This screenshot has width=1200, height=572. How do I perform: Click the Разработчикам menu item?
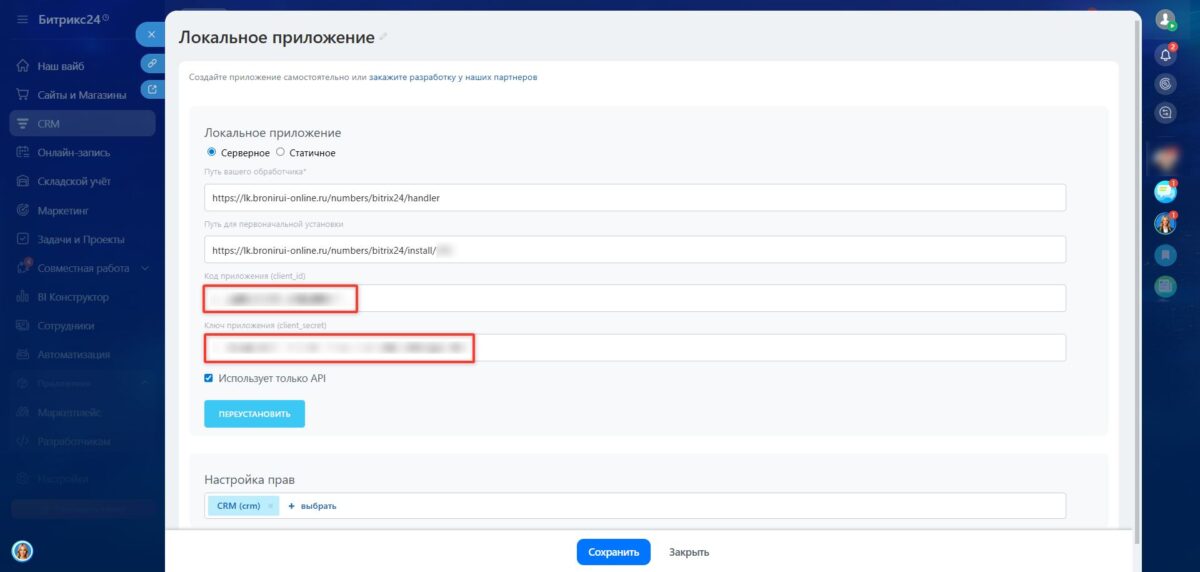[x=74, y=441]
